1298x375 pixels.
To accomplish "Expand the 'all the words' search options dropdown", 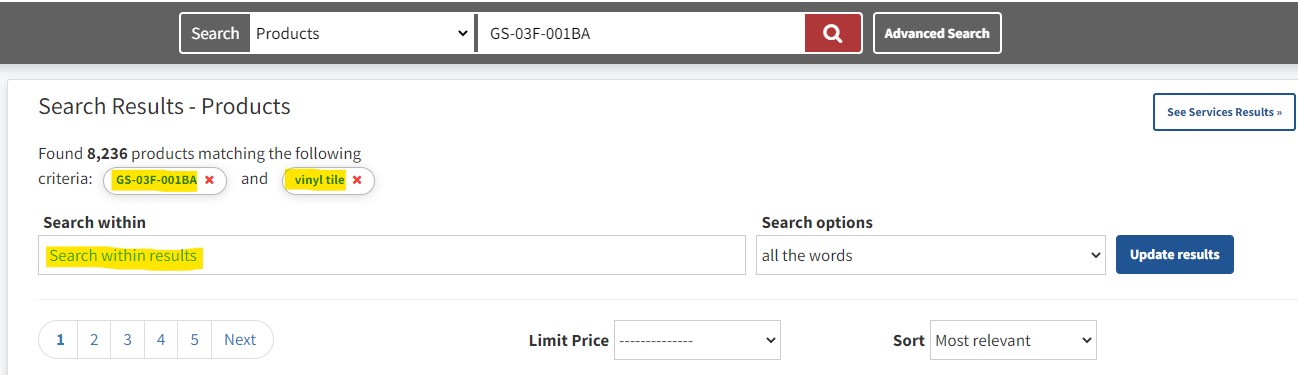I will (x=930, y=255).
